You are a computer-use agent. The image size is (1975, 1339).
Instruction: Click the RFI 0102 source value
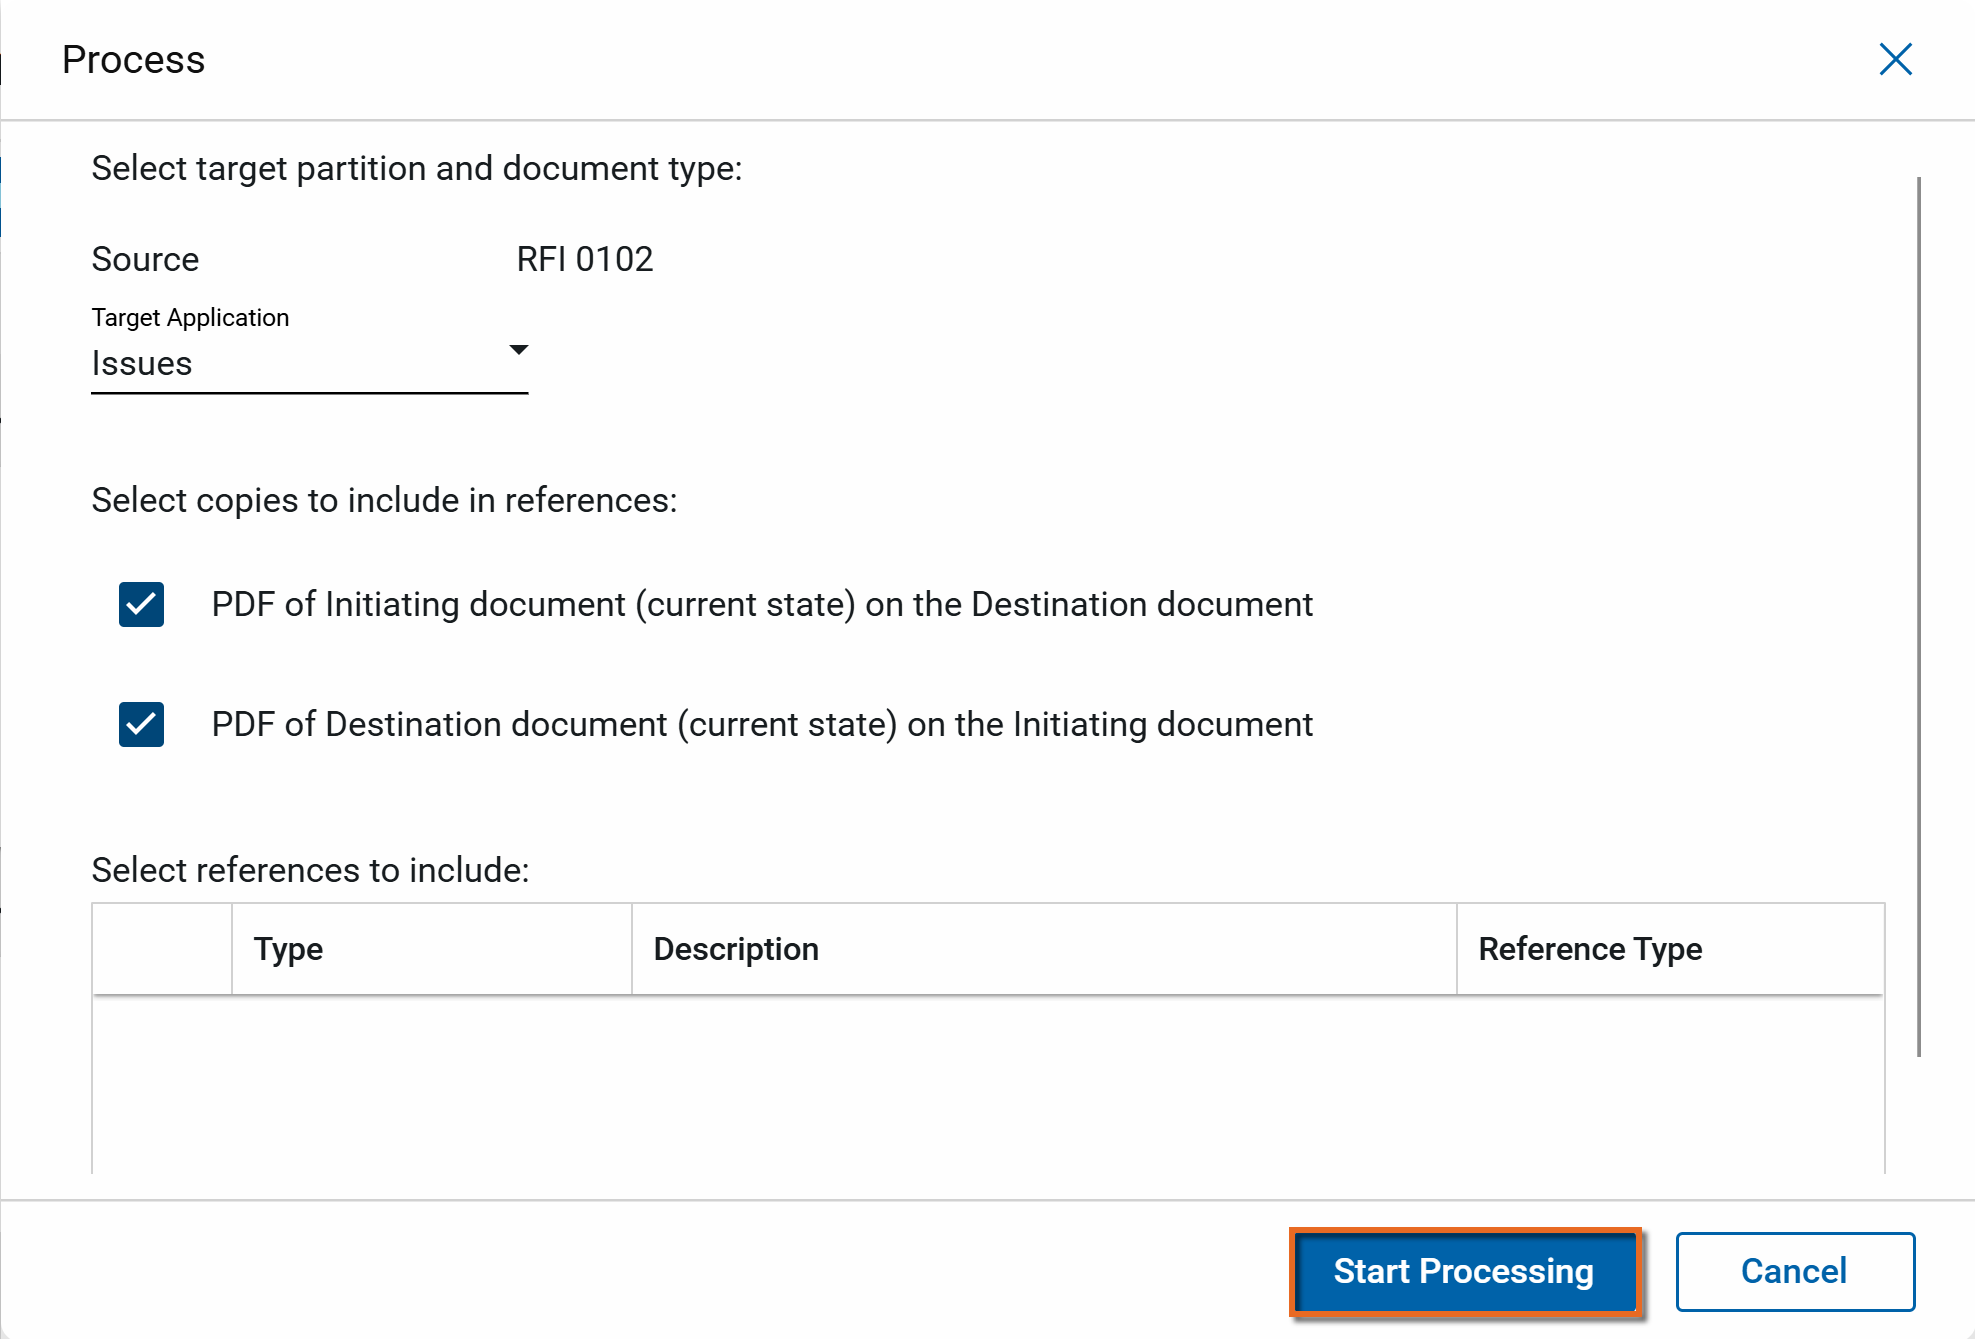pyautogui.click(x=585, y=260)
